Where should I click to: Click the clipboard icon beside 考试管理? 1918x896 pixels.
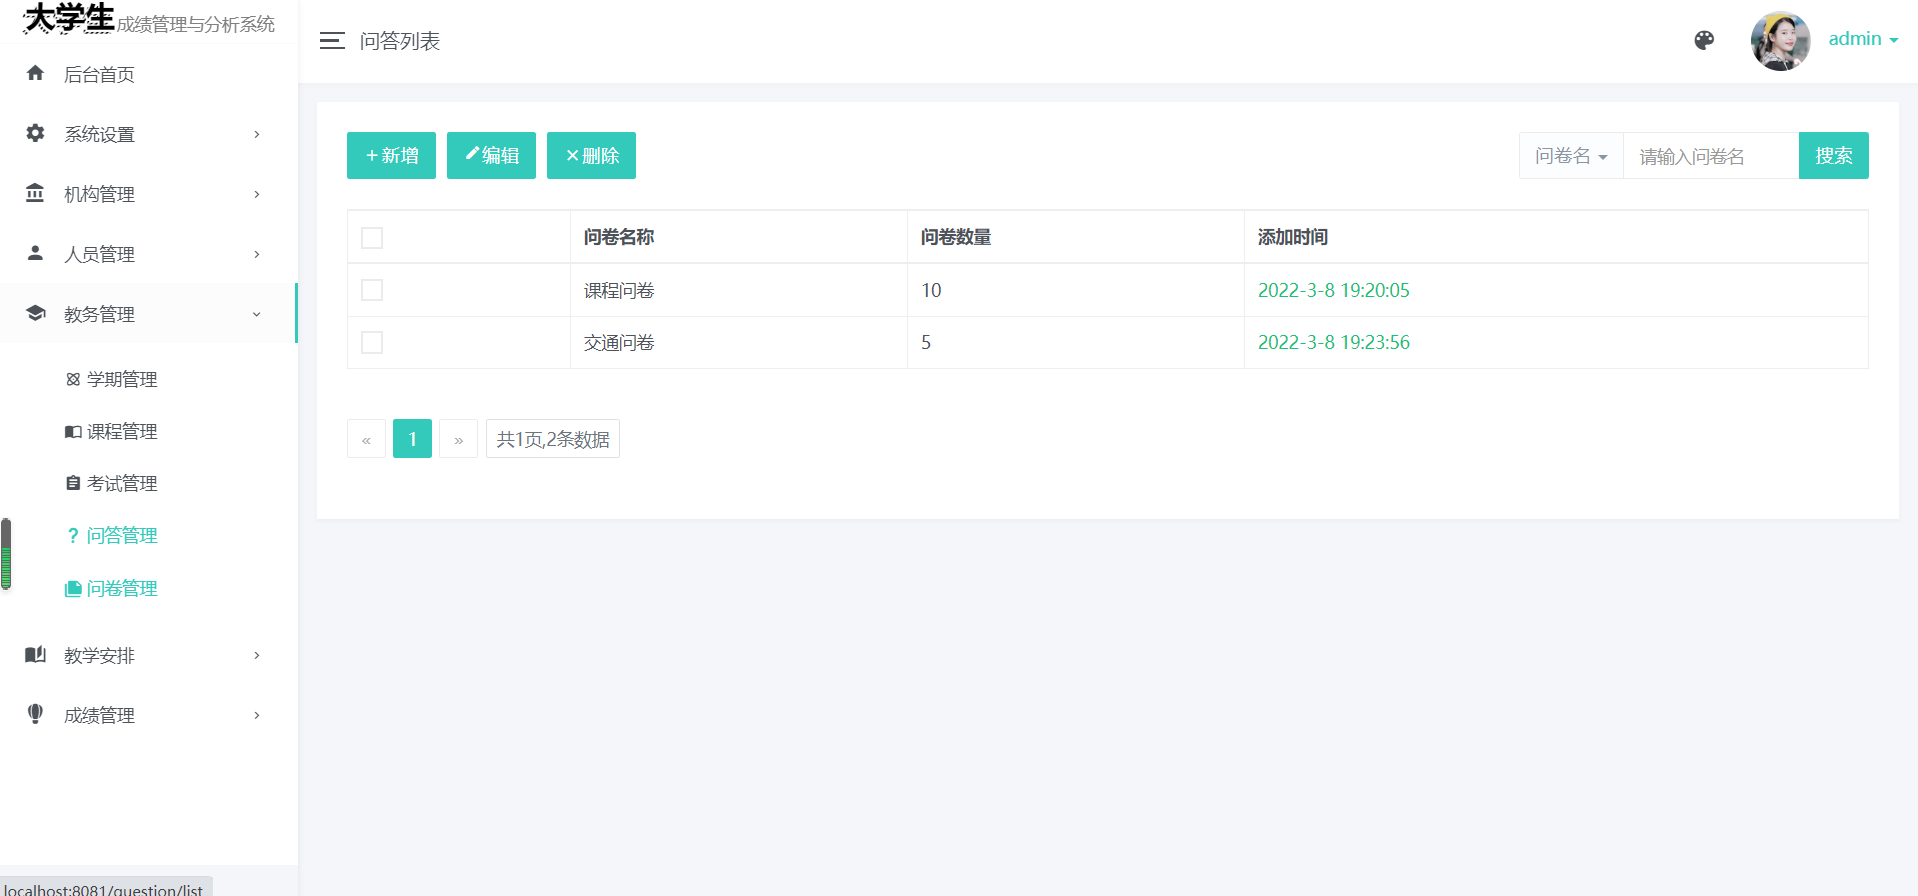[73, 483]
